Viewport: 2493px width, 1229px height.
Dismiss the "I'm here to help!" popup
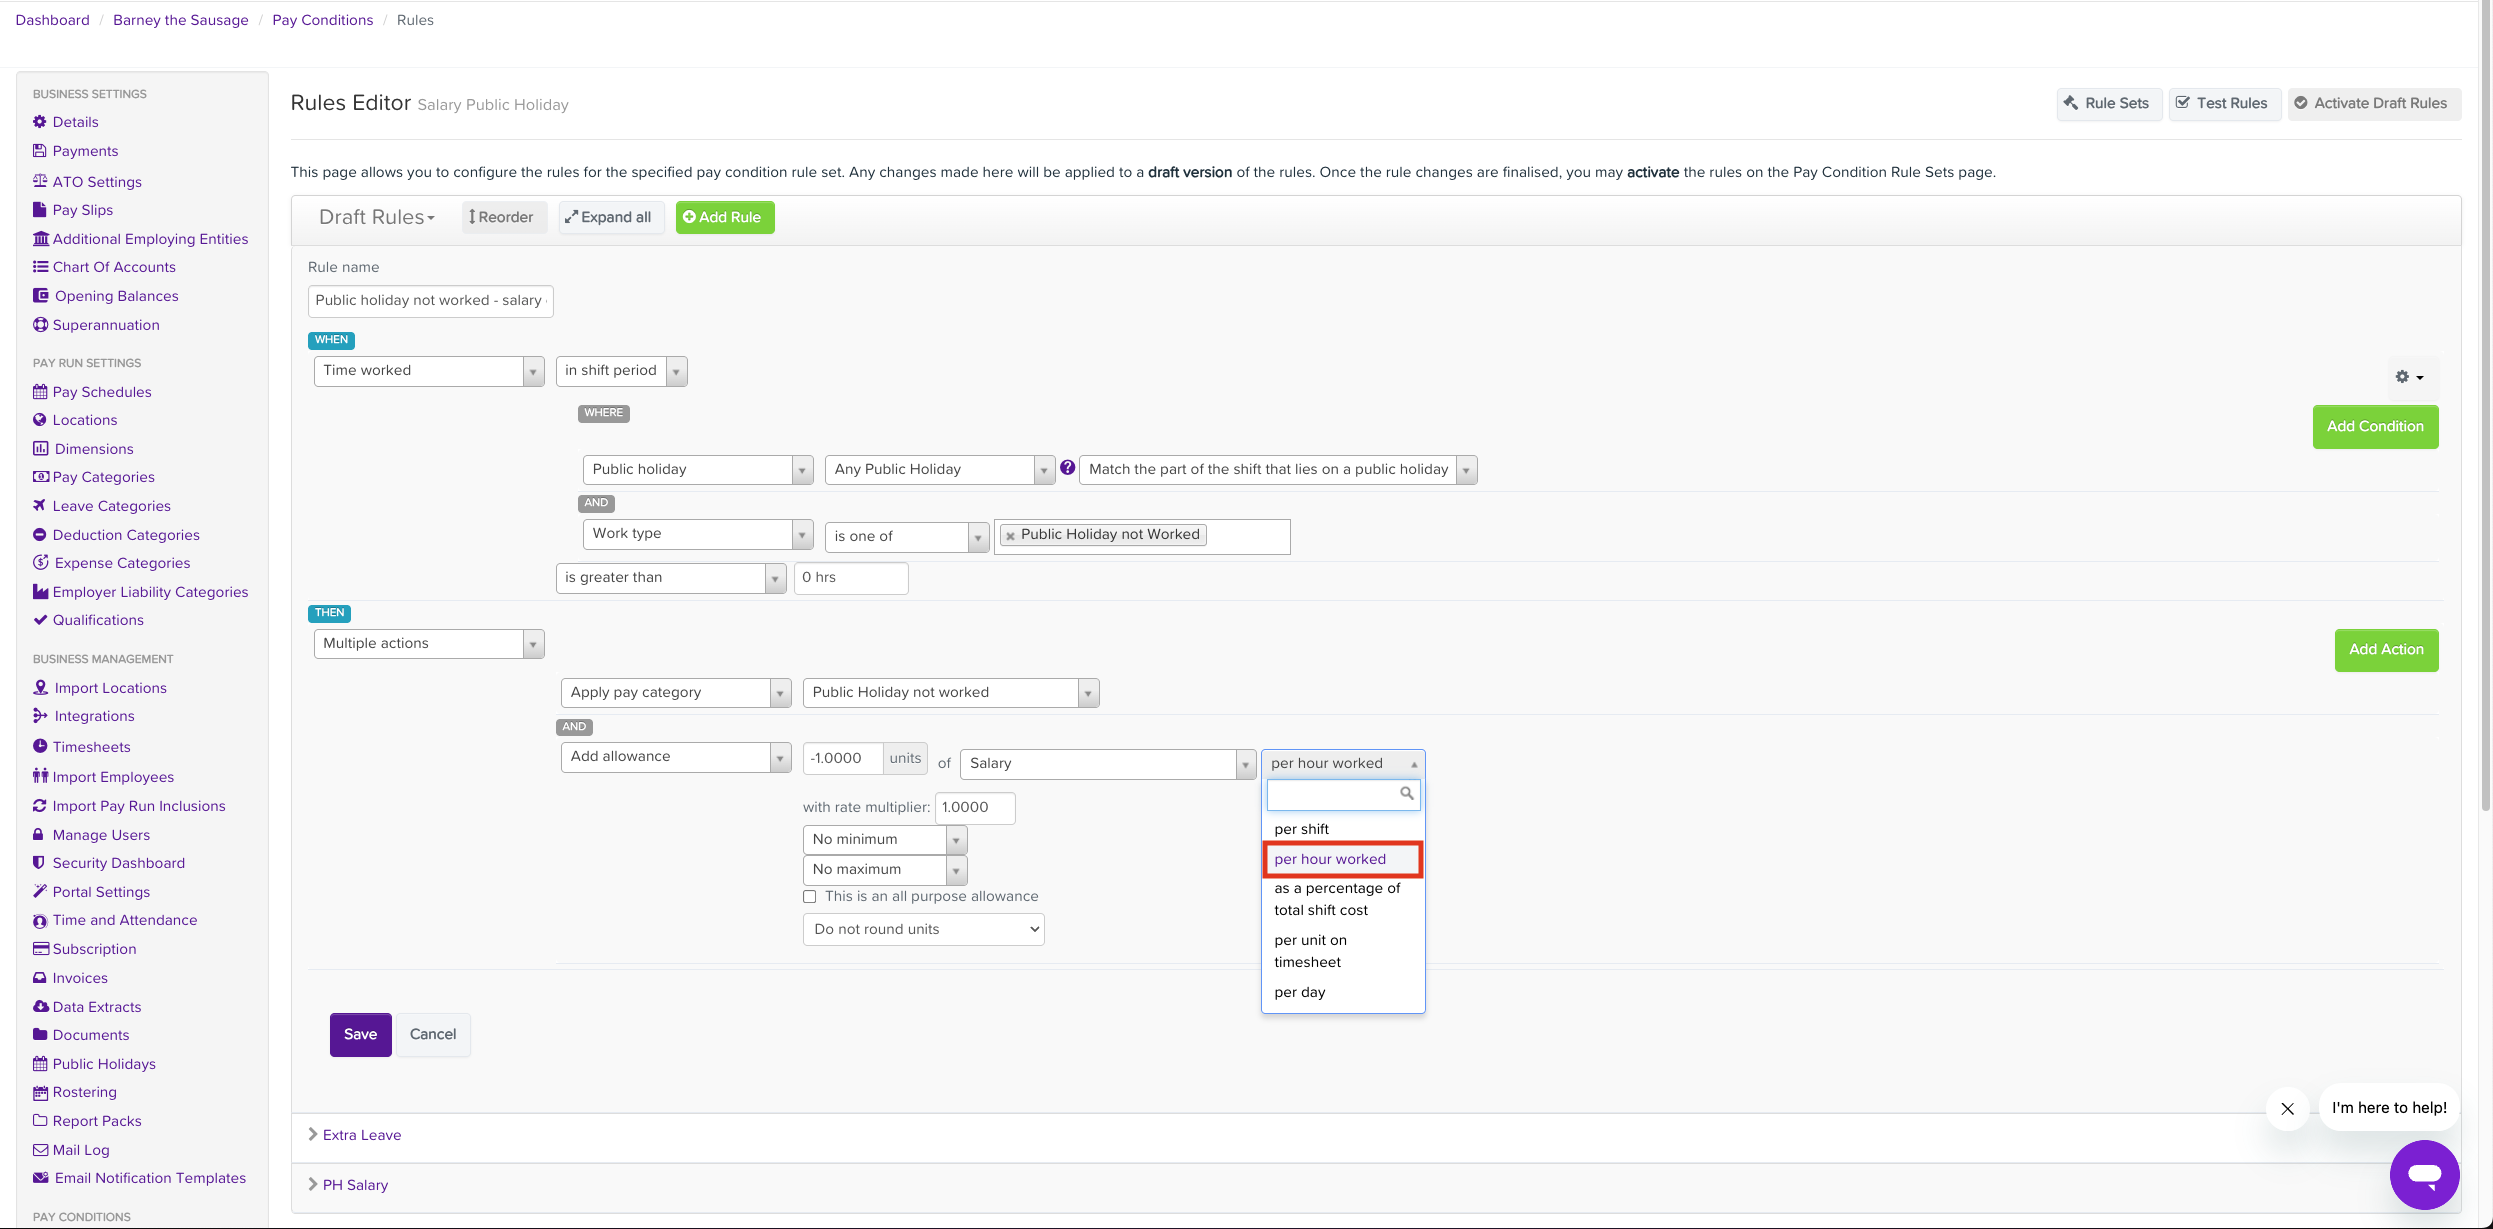pyautogui.click(x=2286, y=1108)
